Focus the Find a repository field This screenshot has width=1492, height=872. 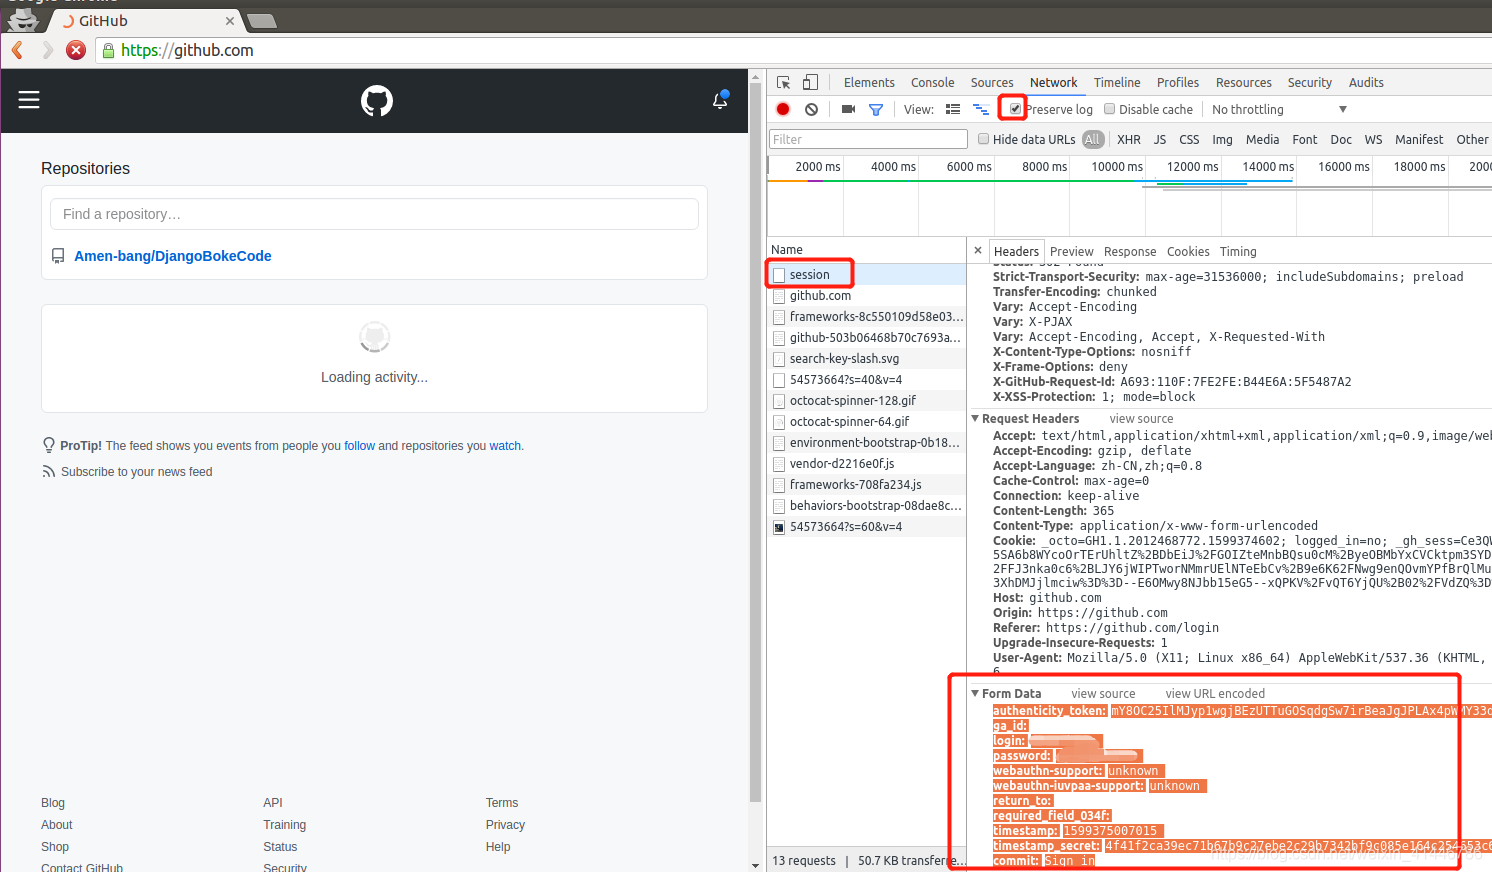click(x=374, y=214)
